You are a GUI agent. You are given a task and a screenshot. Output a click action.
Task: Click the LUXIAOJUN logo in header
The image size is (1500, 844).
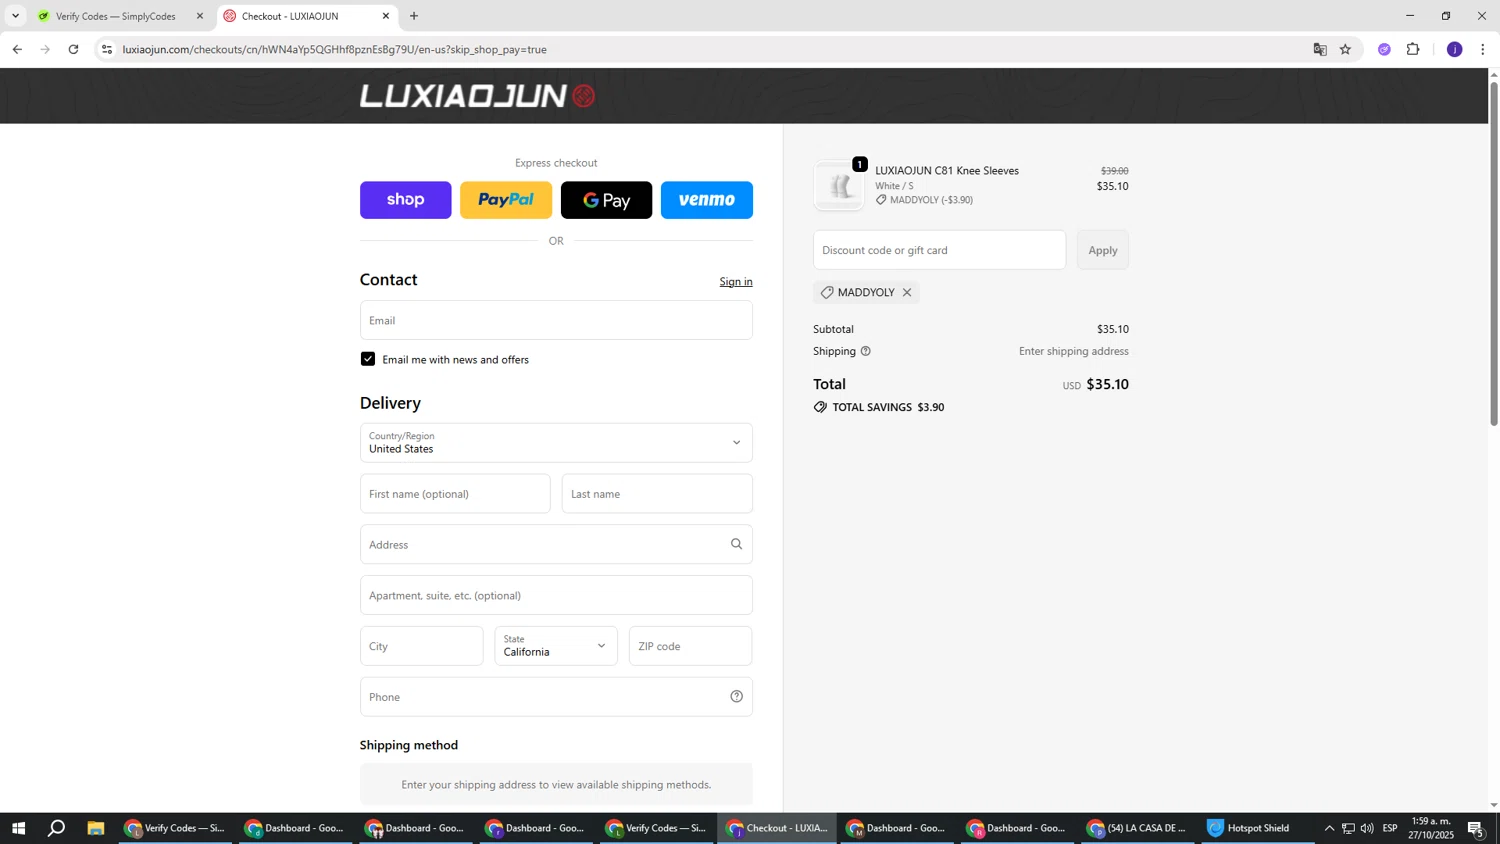coord(477,96)
